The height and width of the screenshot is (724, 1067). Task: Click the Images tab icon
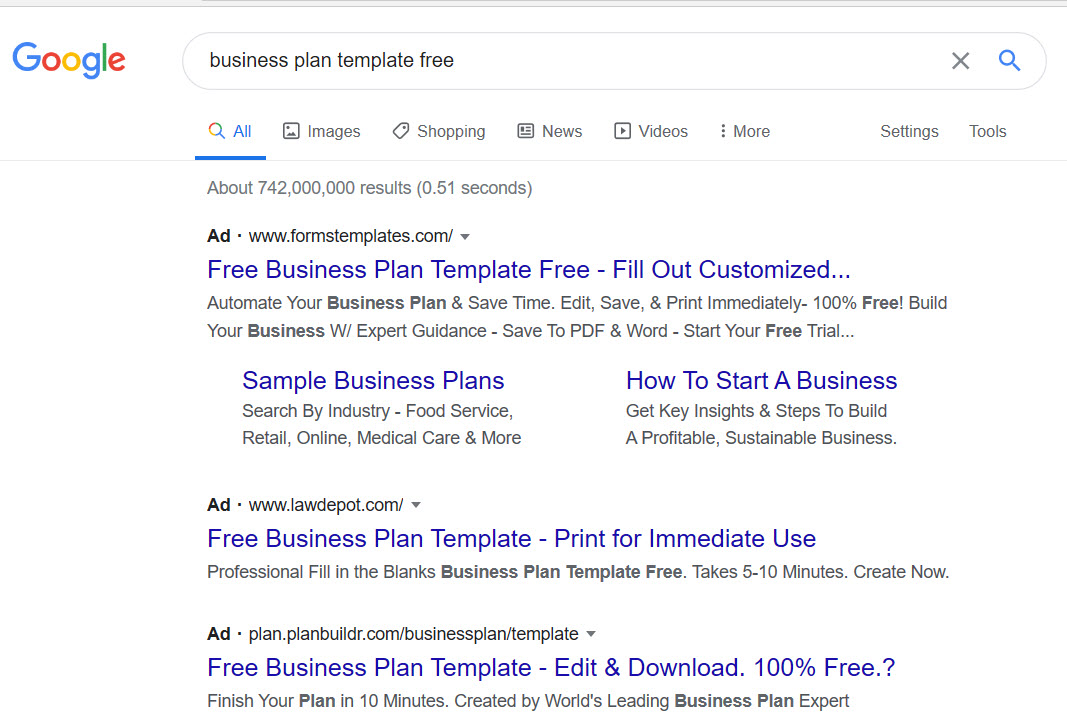pyautogui.click(x=291, y=131)
